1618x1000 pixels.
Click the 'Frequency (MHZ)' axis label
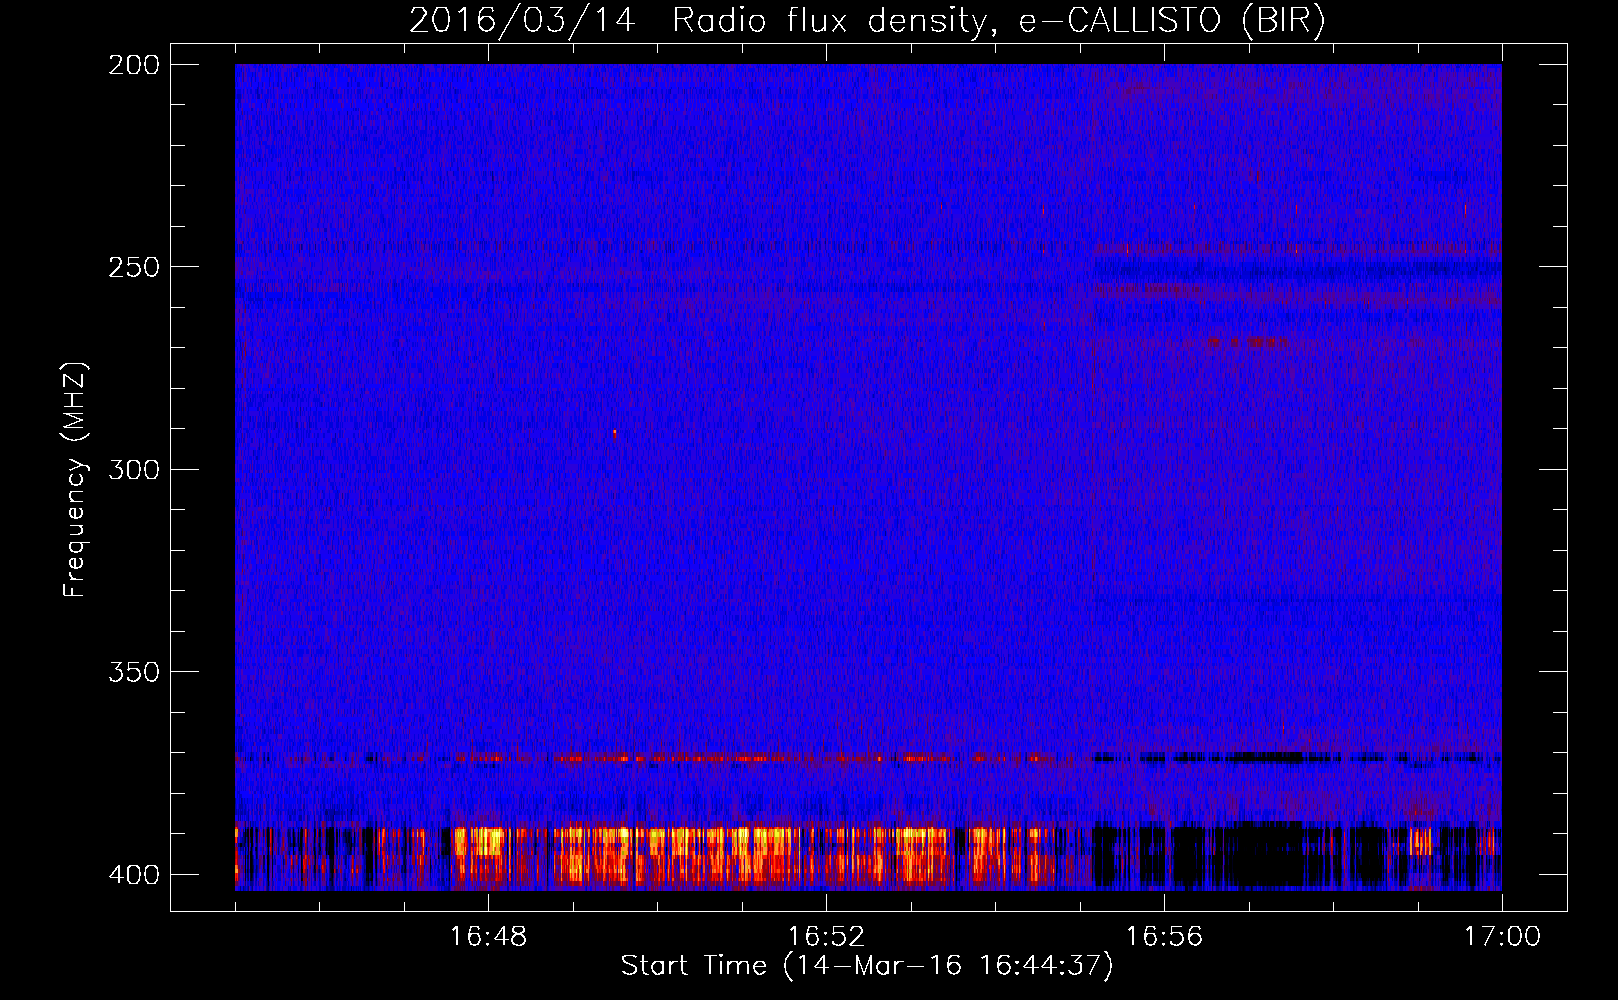pyautogui.click(x=75, y=480)
